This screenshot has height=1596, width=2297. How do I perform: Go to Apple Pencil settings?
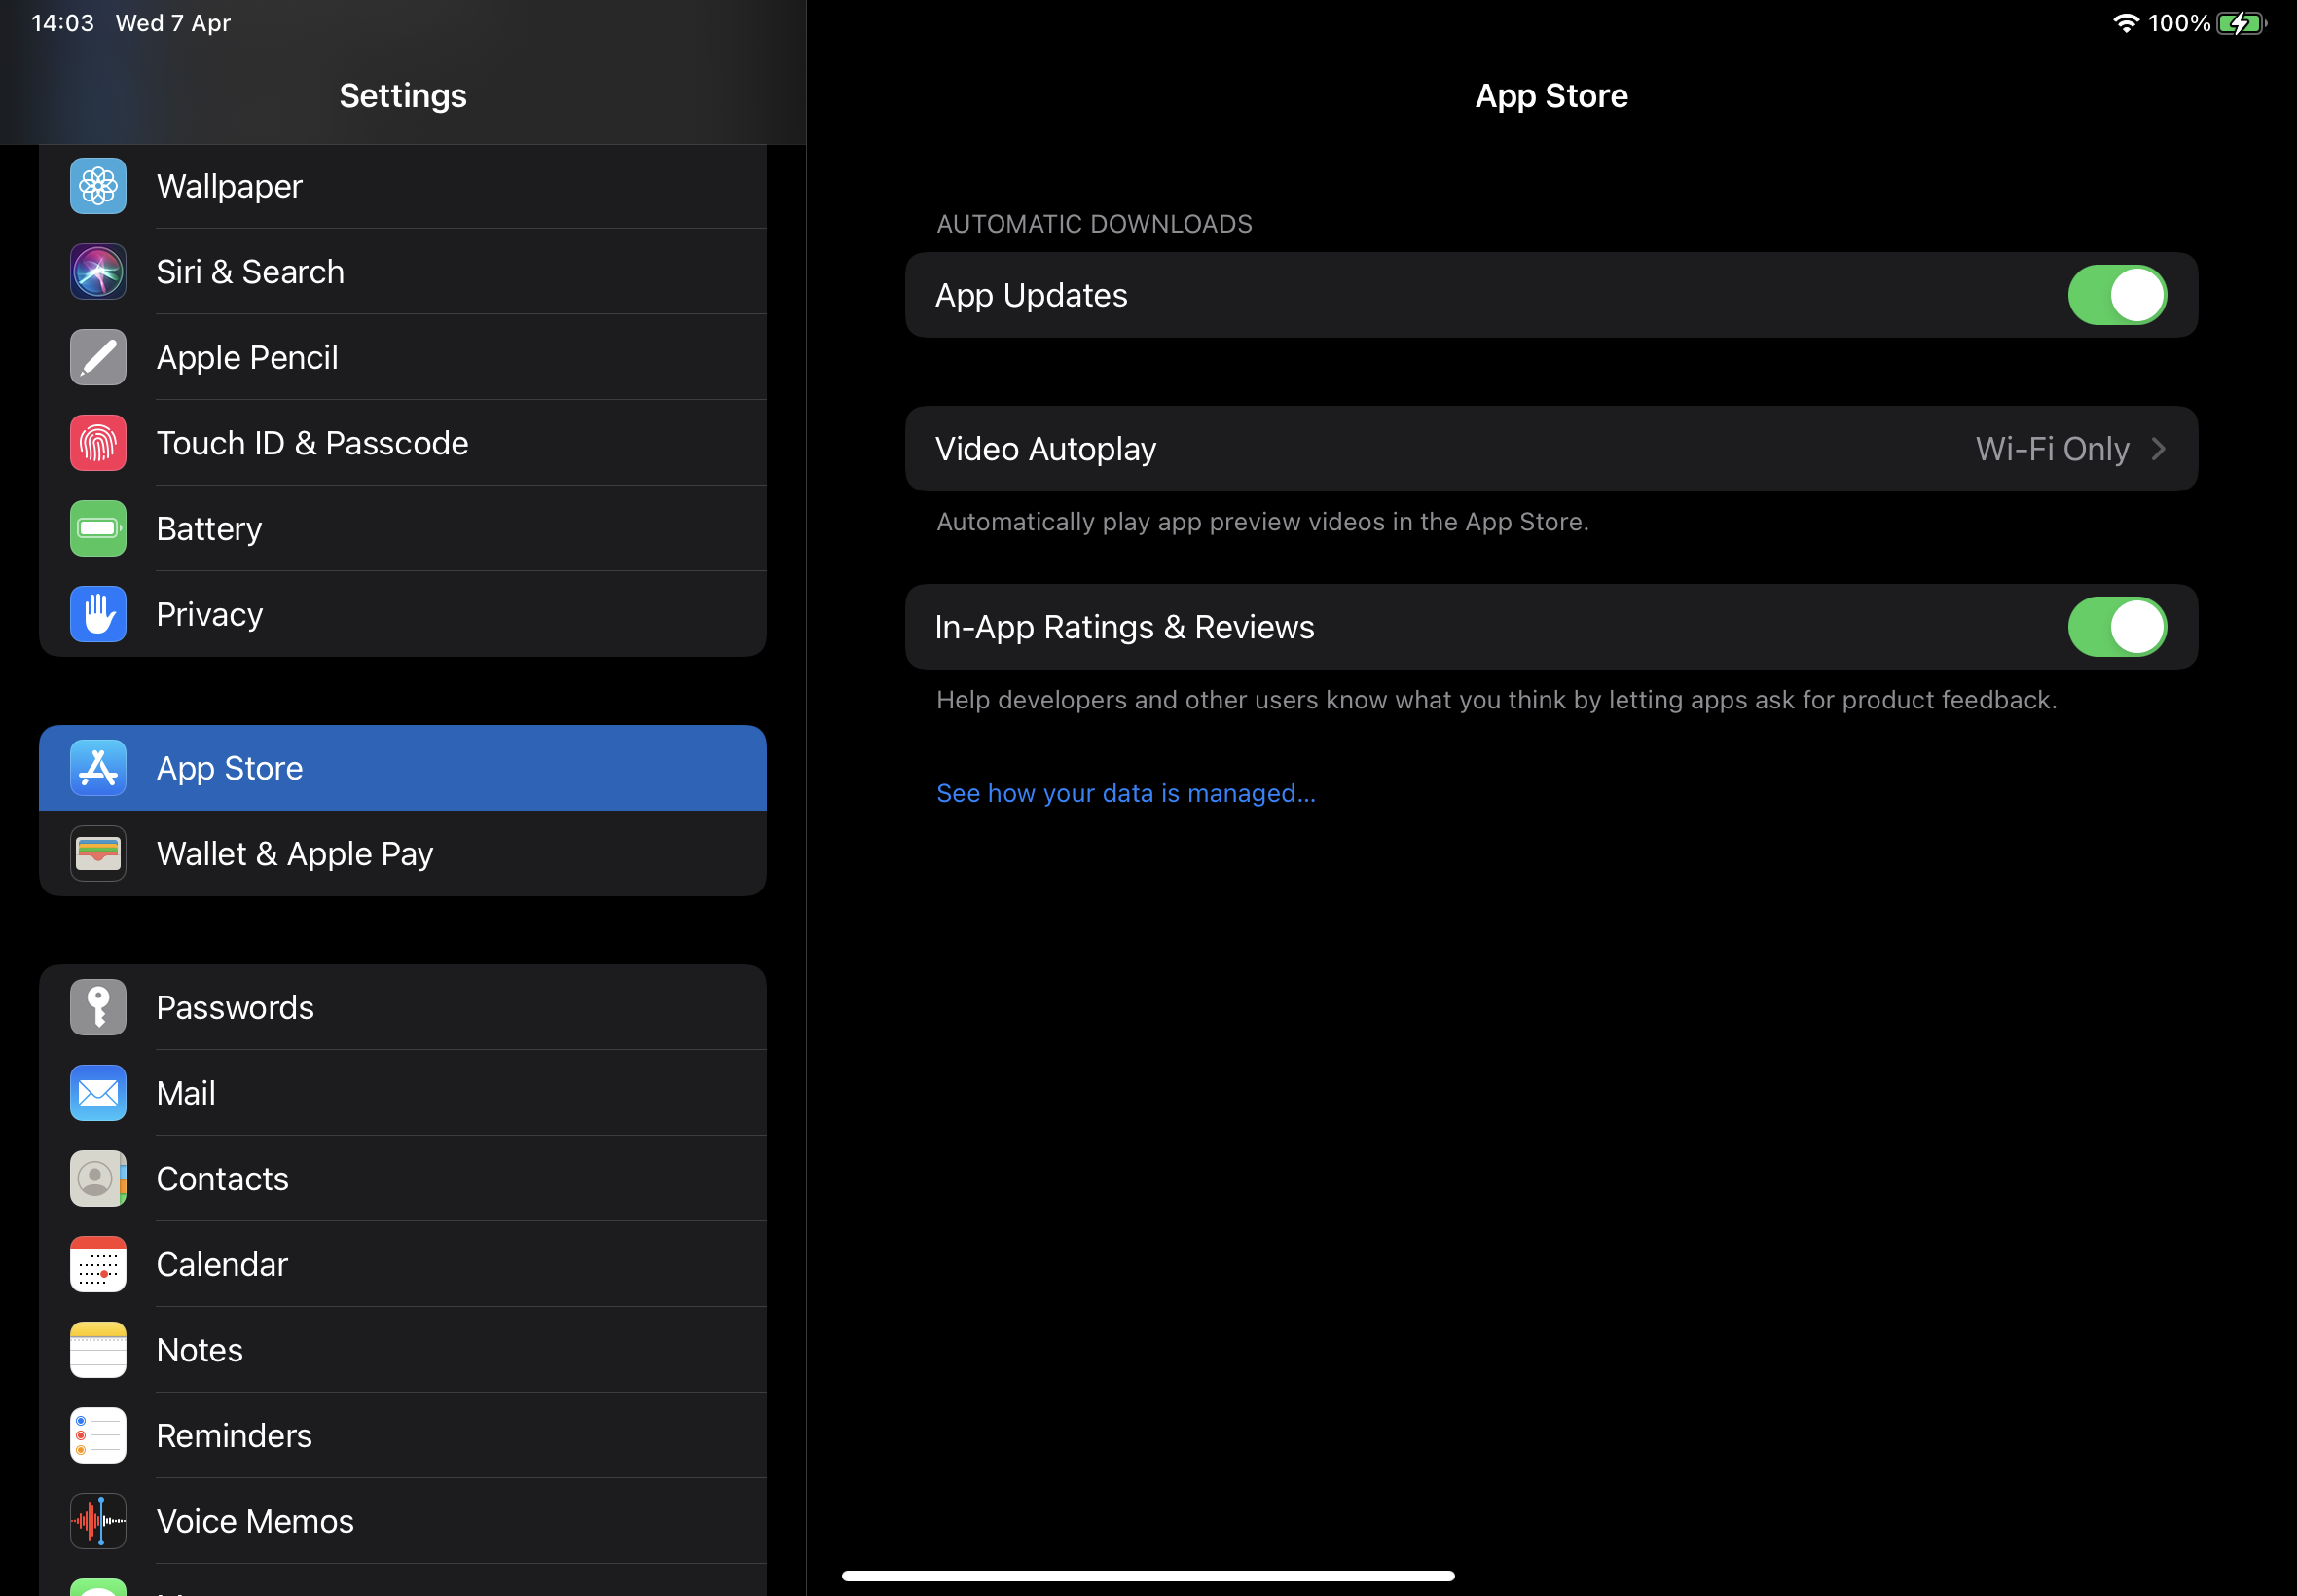click(403, 357)
